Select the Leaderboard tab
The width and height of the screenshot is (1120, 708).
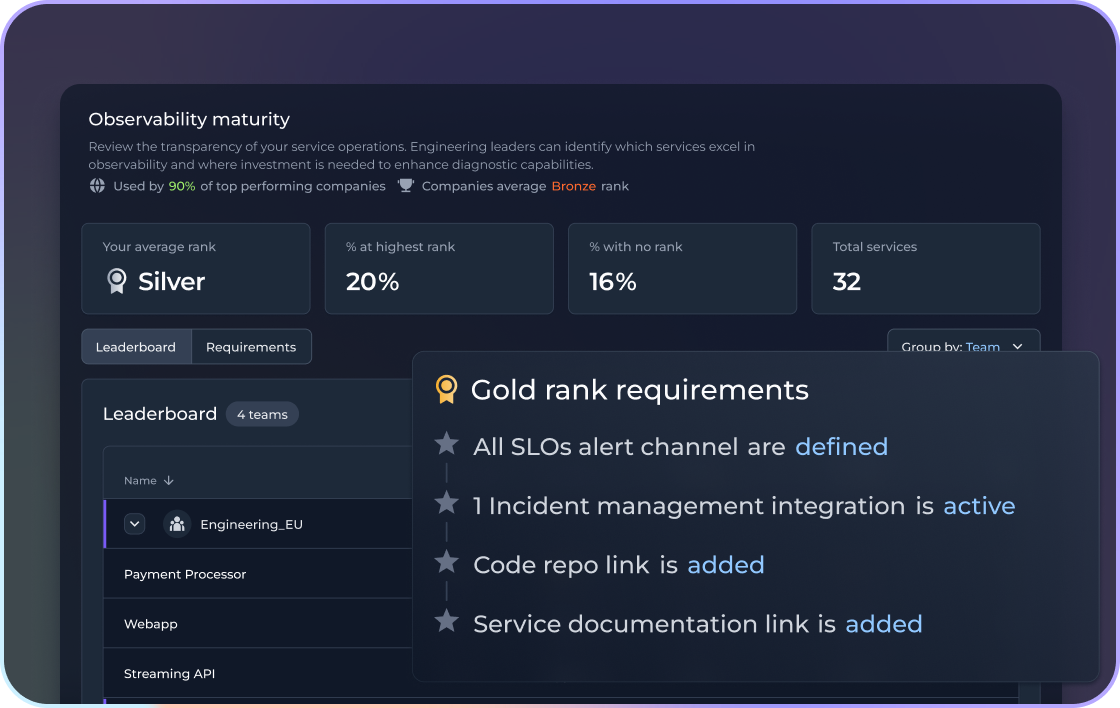(136, 347)
